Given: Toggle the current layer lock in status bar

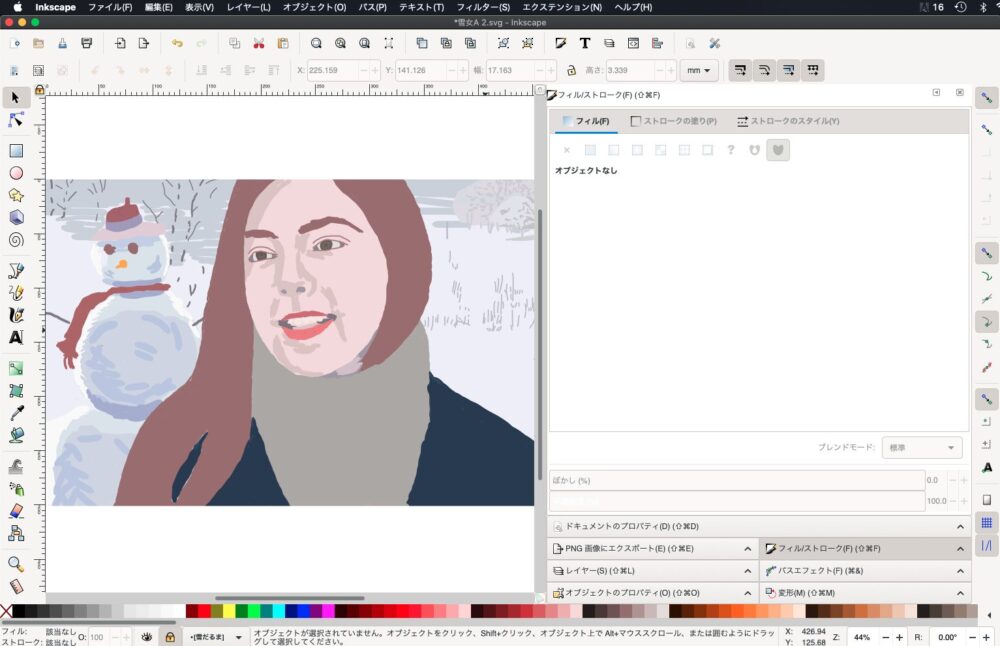Looking at the screenshot, I should click(170, 637).
